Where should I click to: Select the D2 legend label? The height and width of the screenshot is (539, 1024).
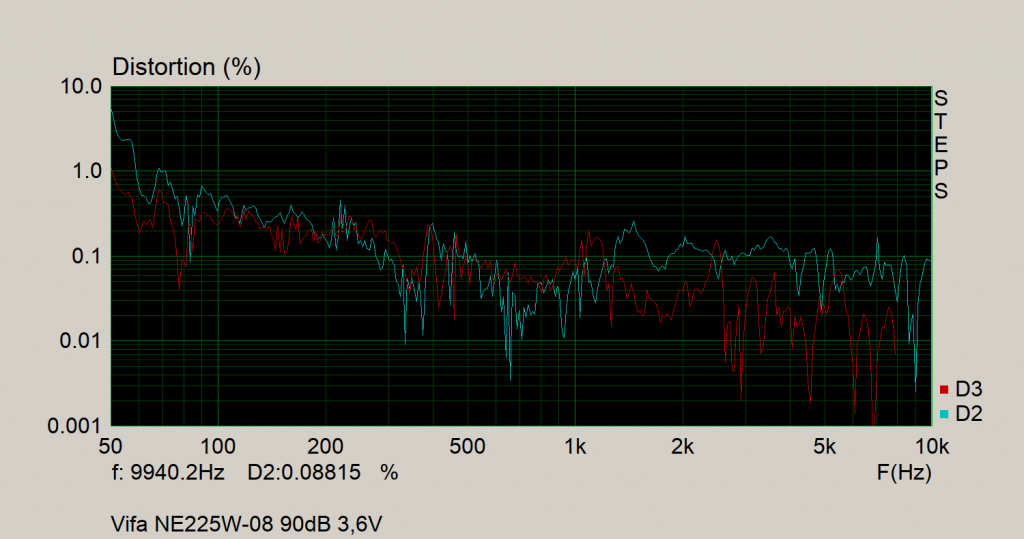[x=968, y=414]
